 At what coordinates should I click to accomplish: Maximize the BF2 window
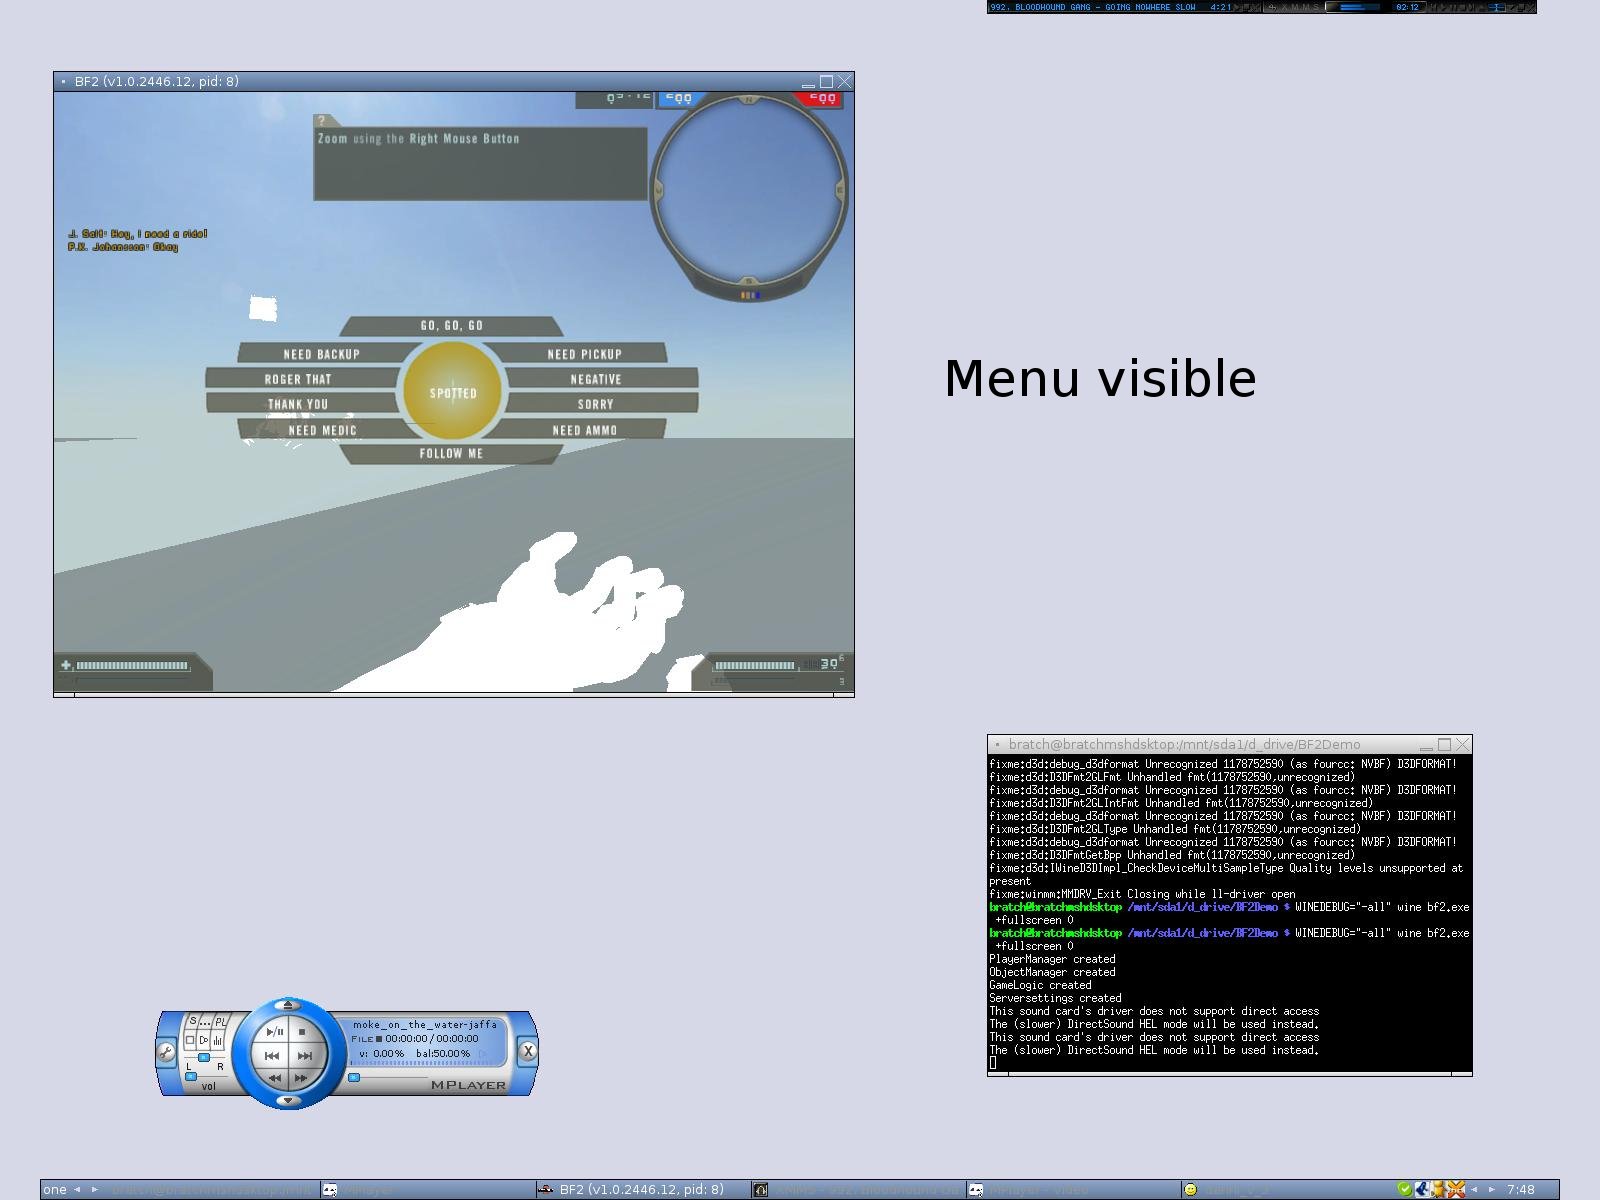(x=827, y=82)
